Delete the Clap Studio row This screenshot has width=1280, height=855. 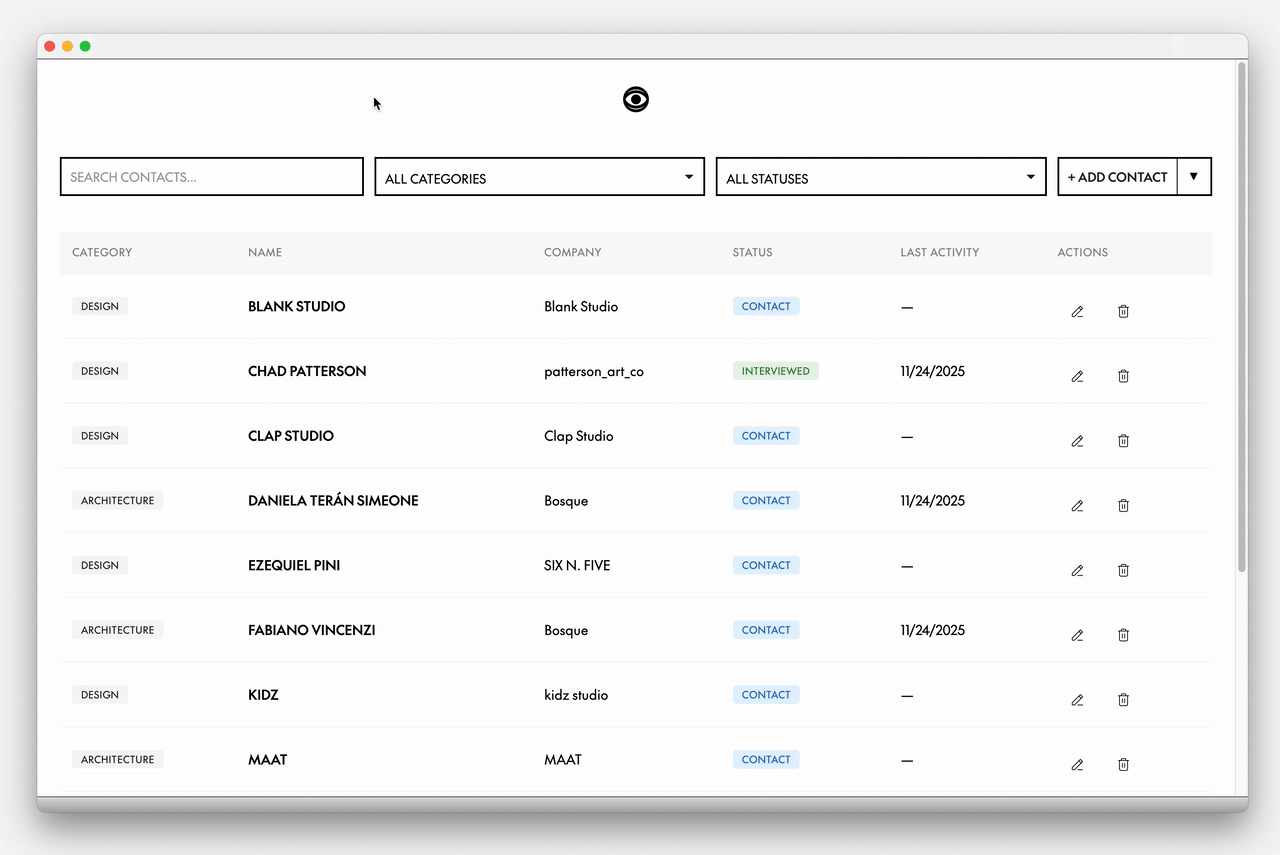click(1123, 441)
